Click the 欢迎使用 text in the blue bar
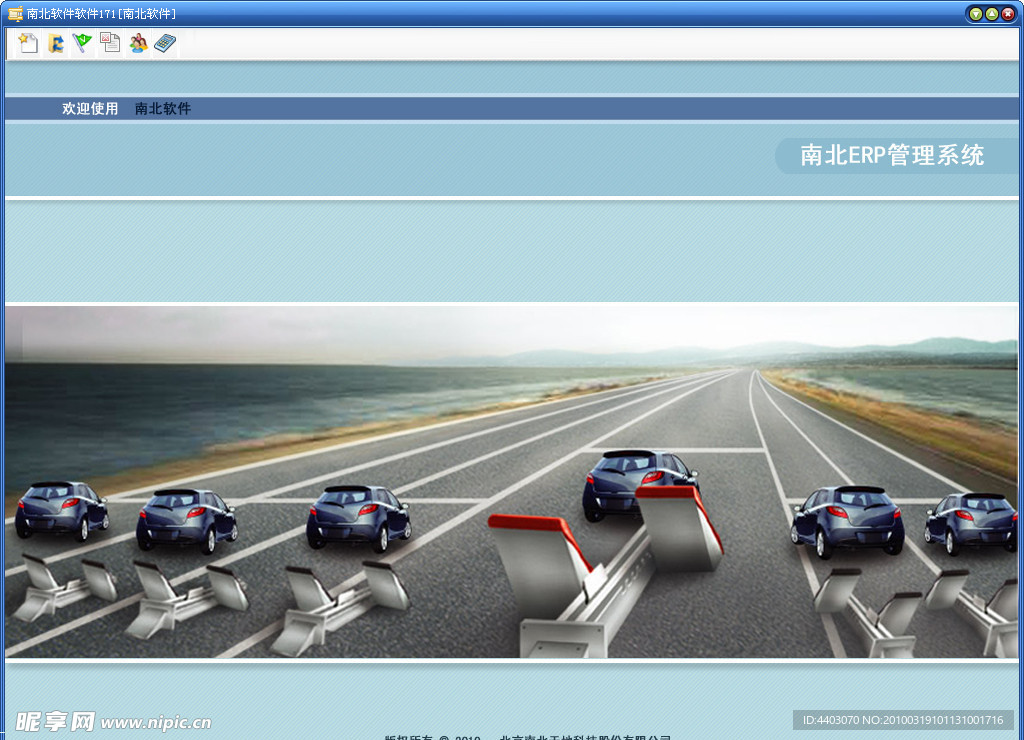Screen dimensions: 1024x740 (90, 108)
